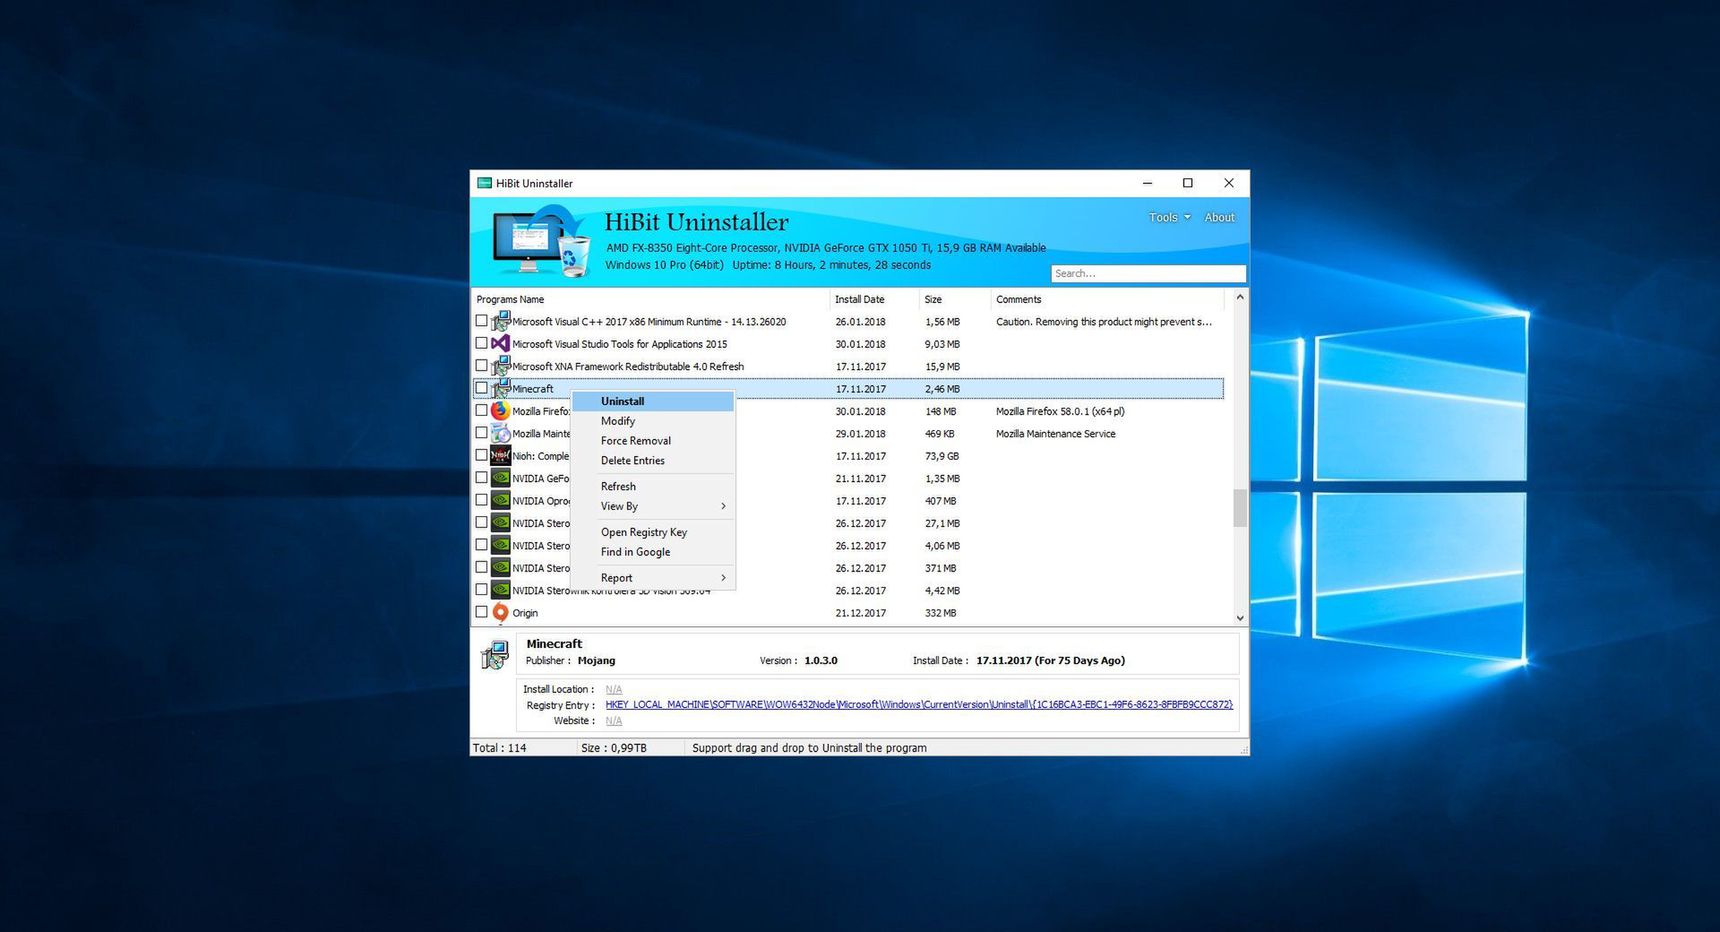Click the NVIDIA icon in the 4,06 MB row
The height and width of the screenshot is (932, 1720).
click(500, 545)
